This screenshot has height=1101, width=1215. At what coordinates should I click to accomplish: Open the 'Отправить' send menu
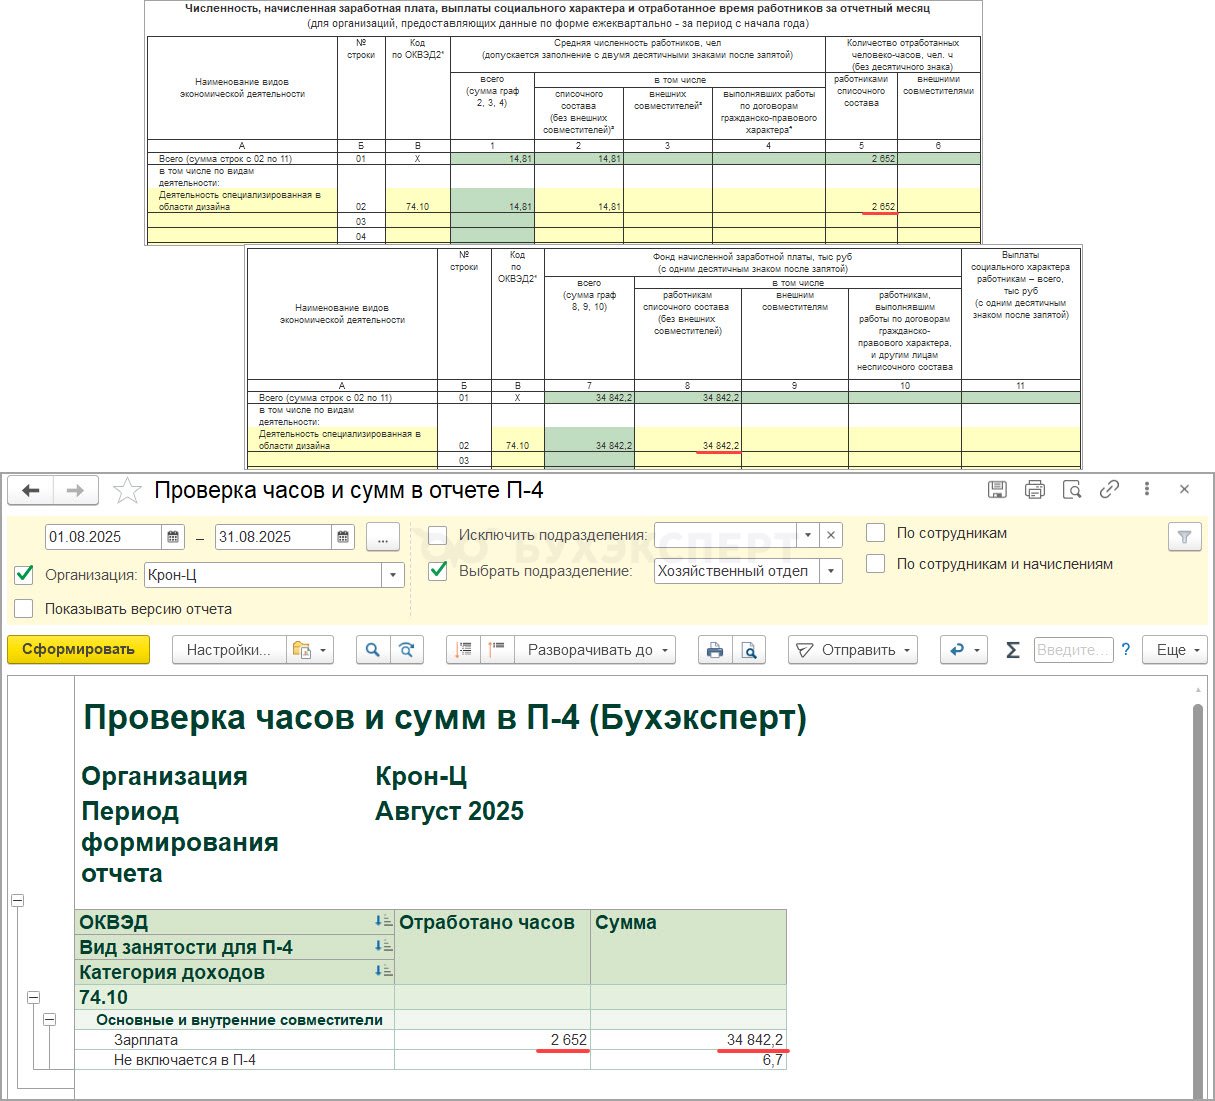854,650
